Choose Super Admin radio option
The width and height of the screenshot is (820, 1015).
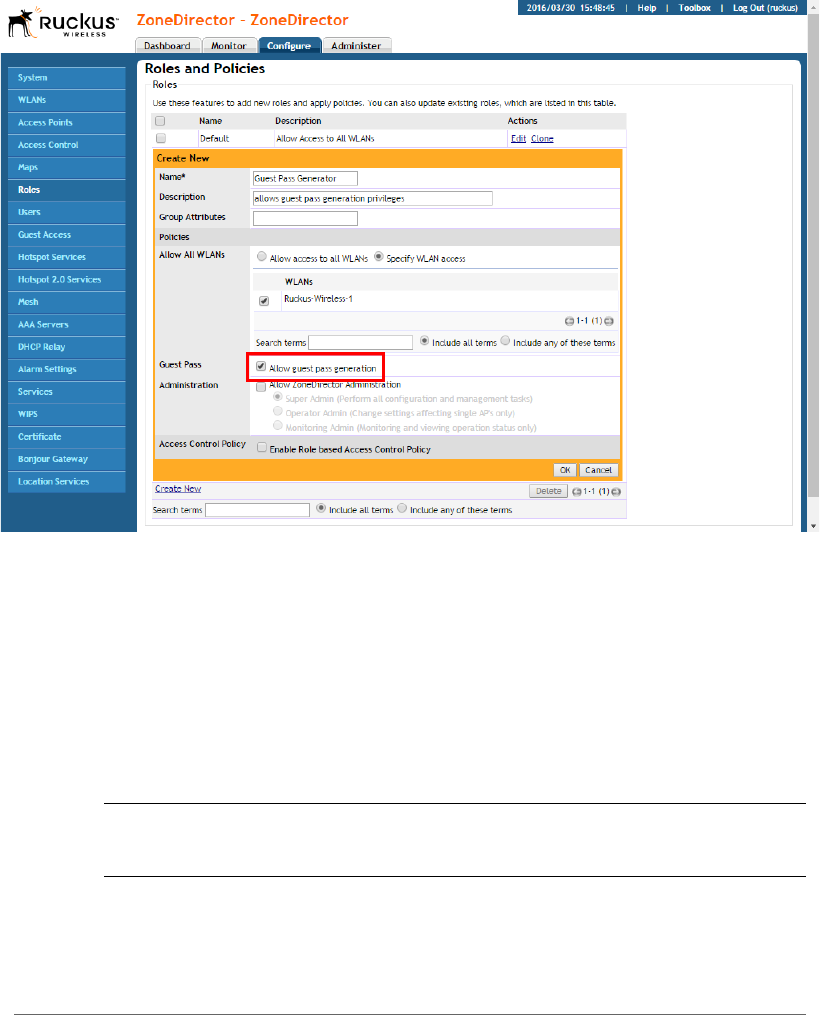point(278,397)
